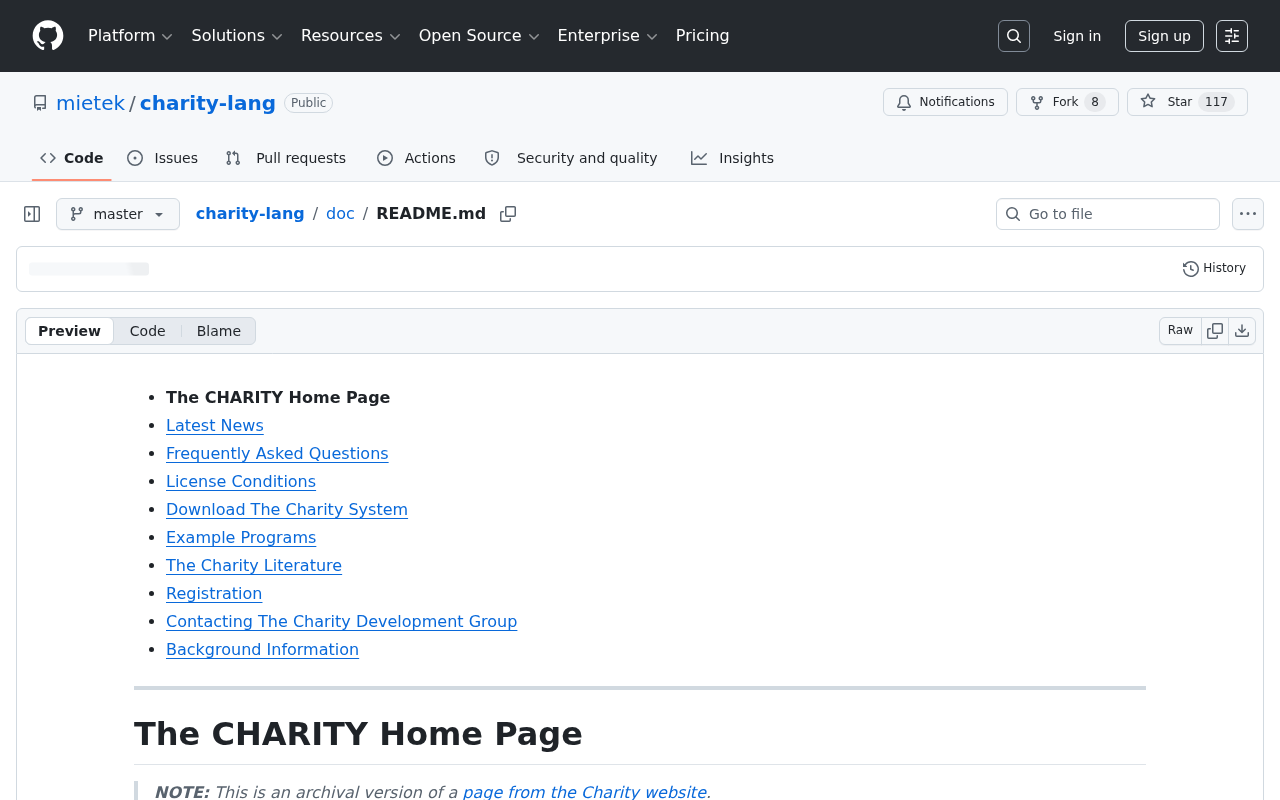The height and width of the screenshot is (800, 1280).
Task: Open the Background Information link
Action: tap(262, 650)
